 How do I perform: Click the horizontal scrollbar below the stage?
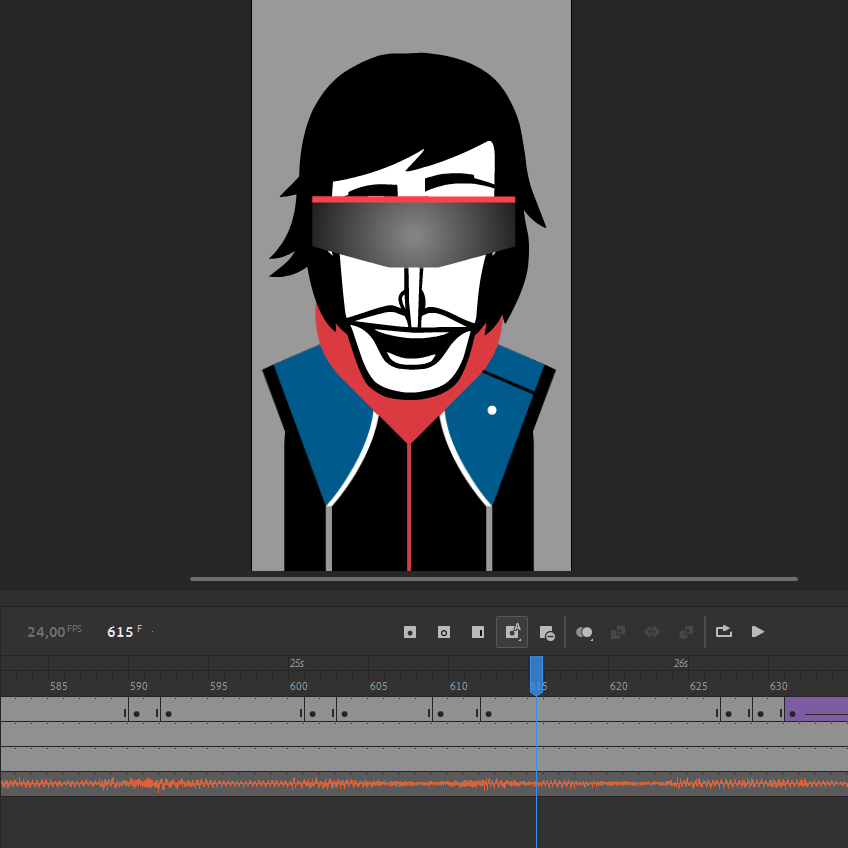click(494, 579)
